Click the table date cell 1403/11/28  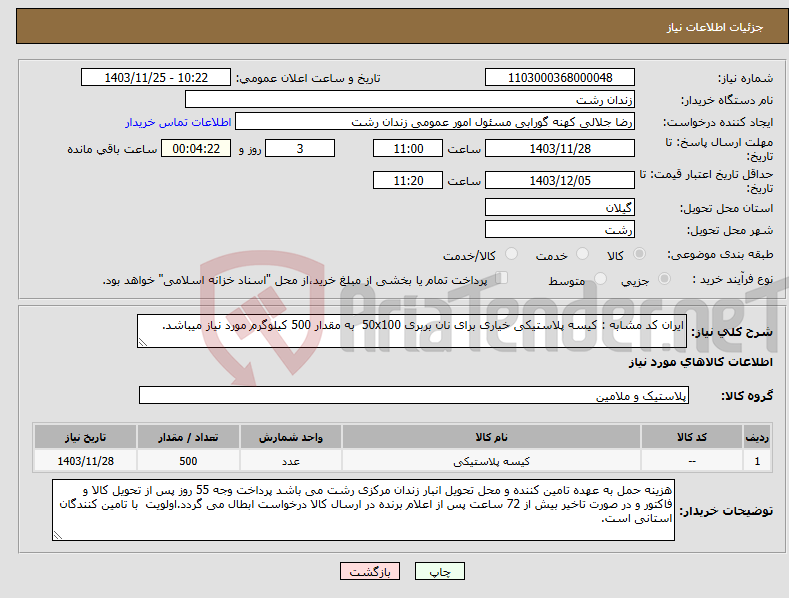point(86,461)
